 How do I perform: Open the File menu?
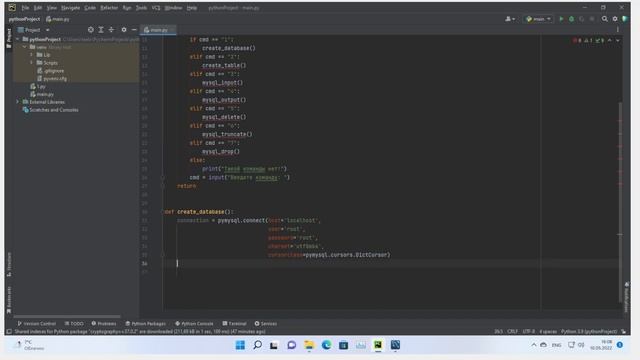click(x=25, y=8)
